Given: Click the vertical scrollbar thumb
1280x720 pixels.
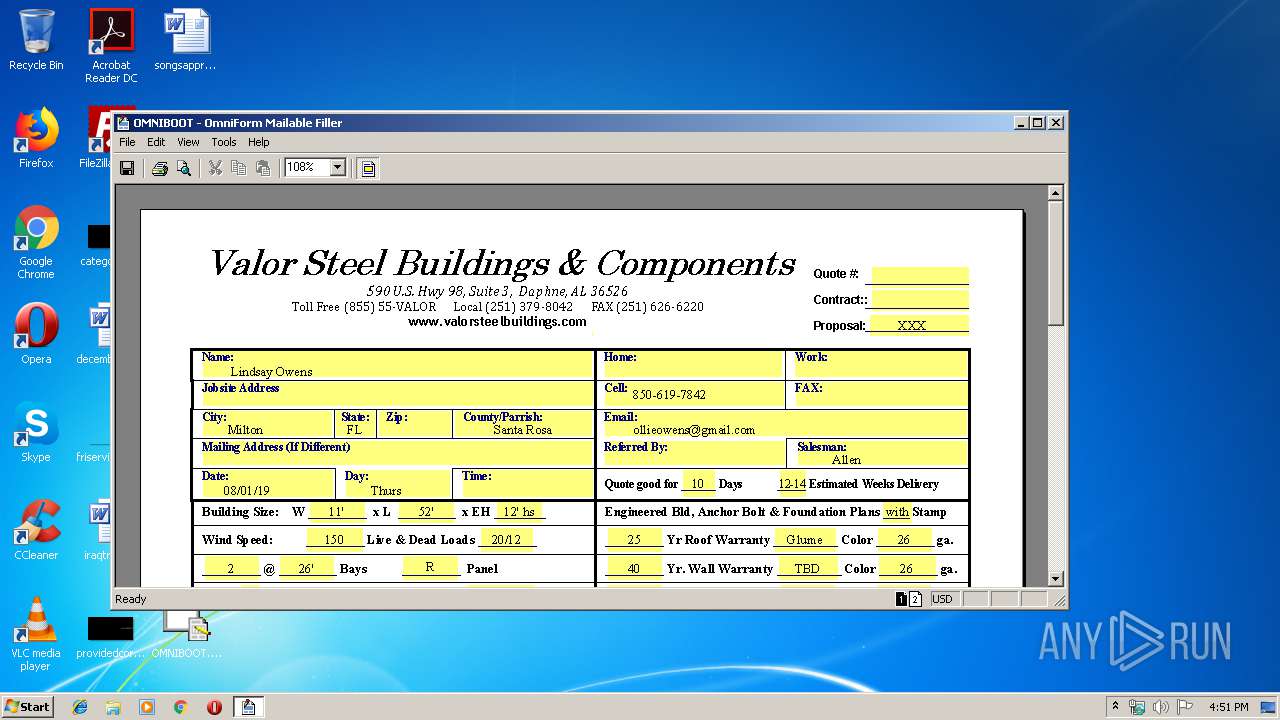Looking at the screenshot, I should [1055, 263].
